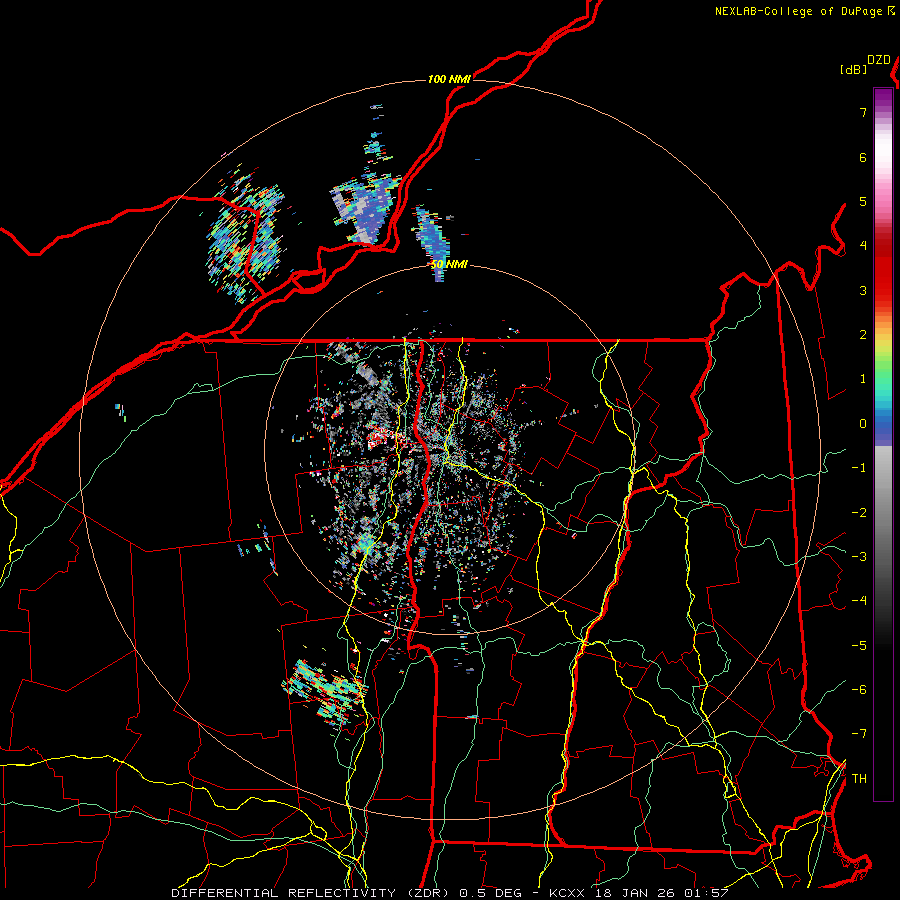The height and width of the screenshot is (900, 900).
Task: Click the DZD label above the color scale
Action: pos(879,60)
